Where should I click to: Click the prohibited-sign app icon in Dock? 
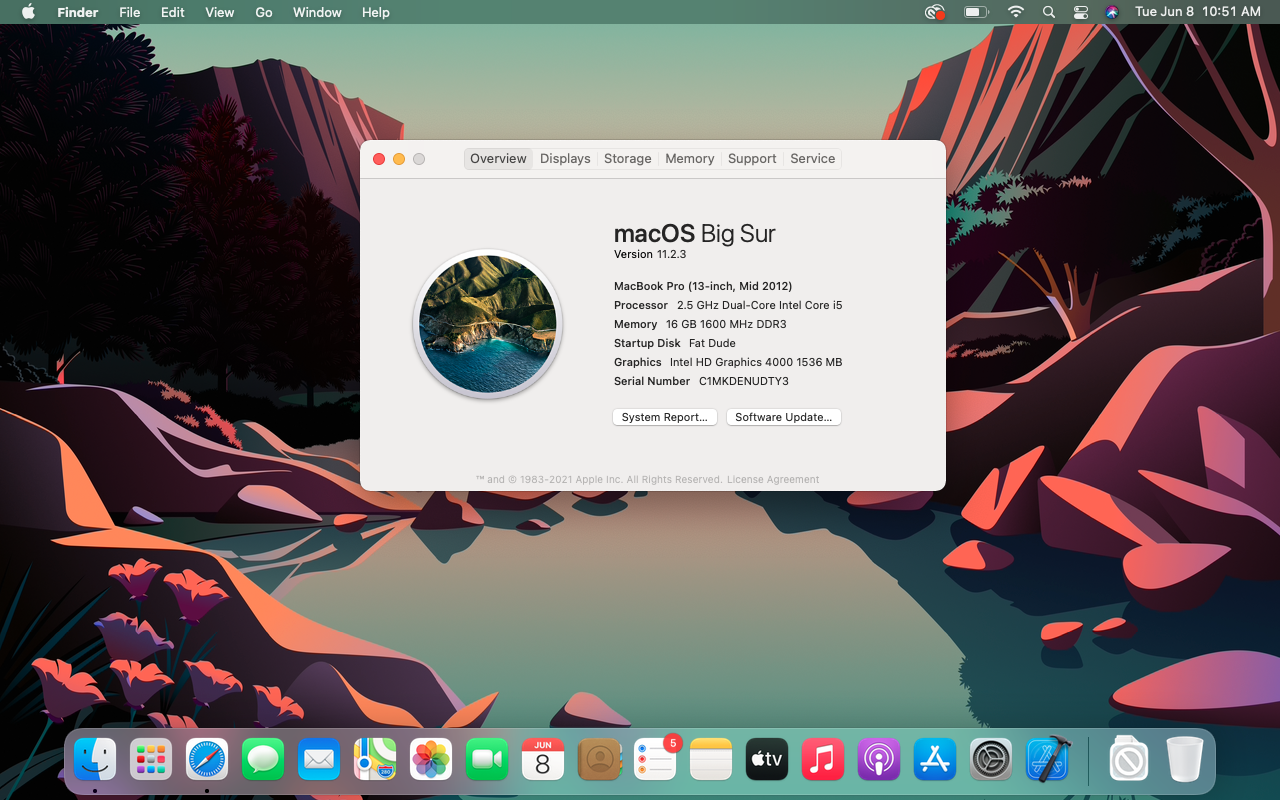1129,760
